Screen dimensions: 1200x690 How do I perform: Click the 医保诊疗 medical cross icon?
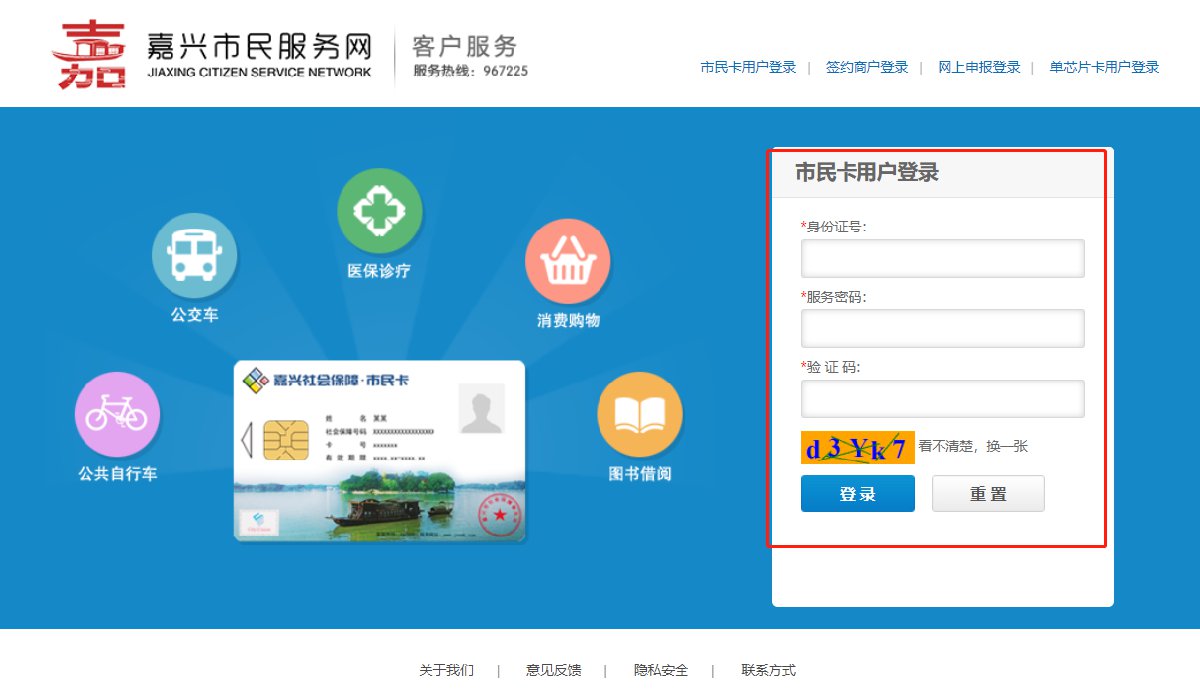click(x=379, y=211)
